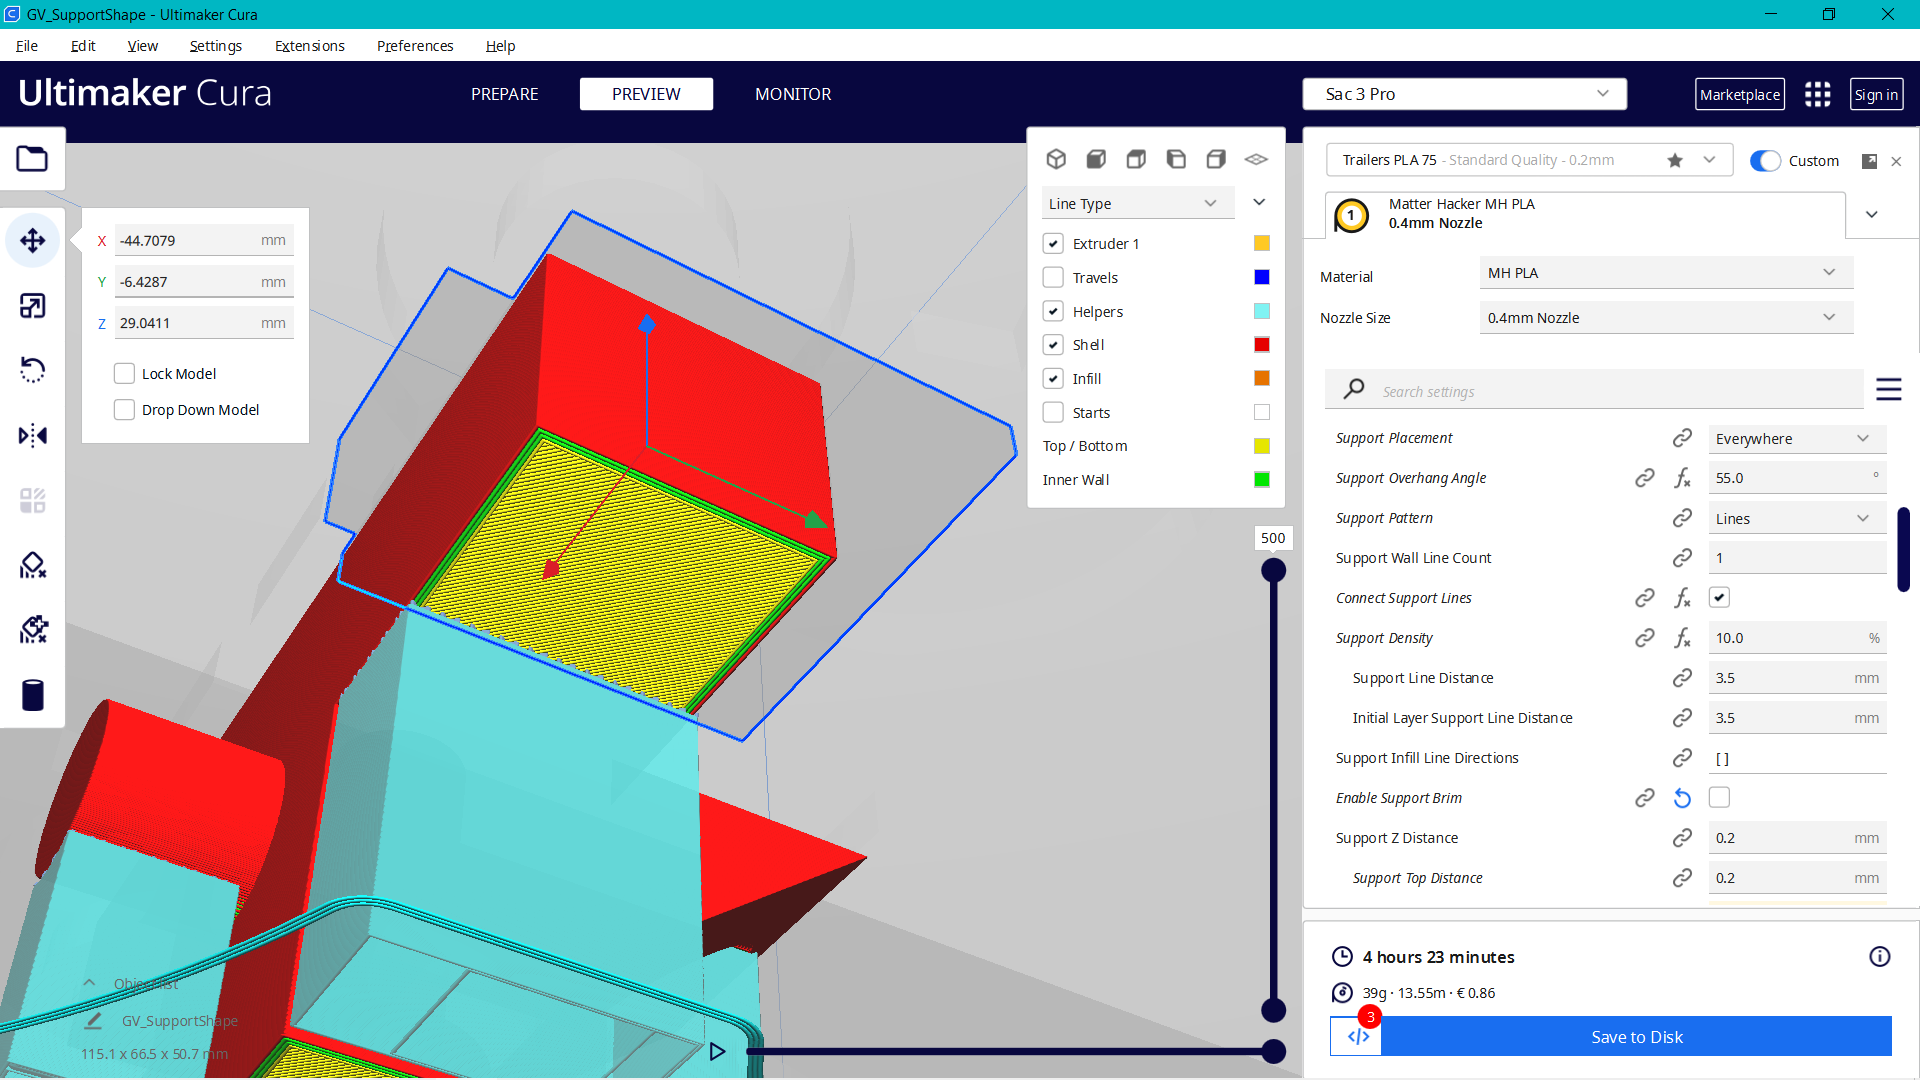Disable the Shell line type
The image size is (1920, 1080).
[x=1053, y=344]
